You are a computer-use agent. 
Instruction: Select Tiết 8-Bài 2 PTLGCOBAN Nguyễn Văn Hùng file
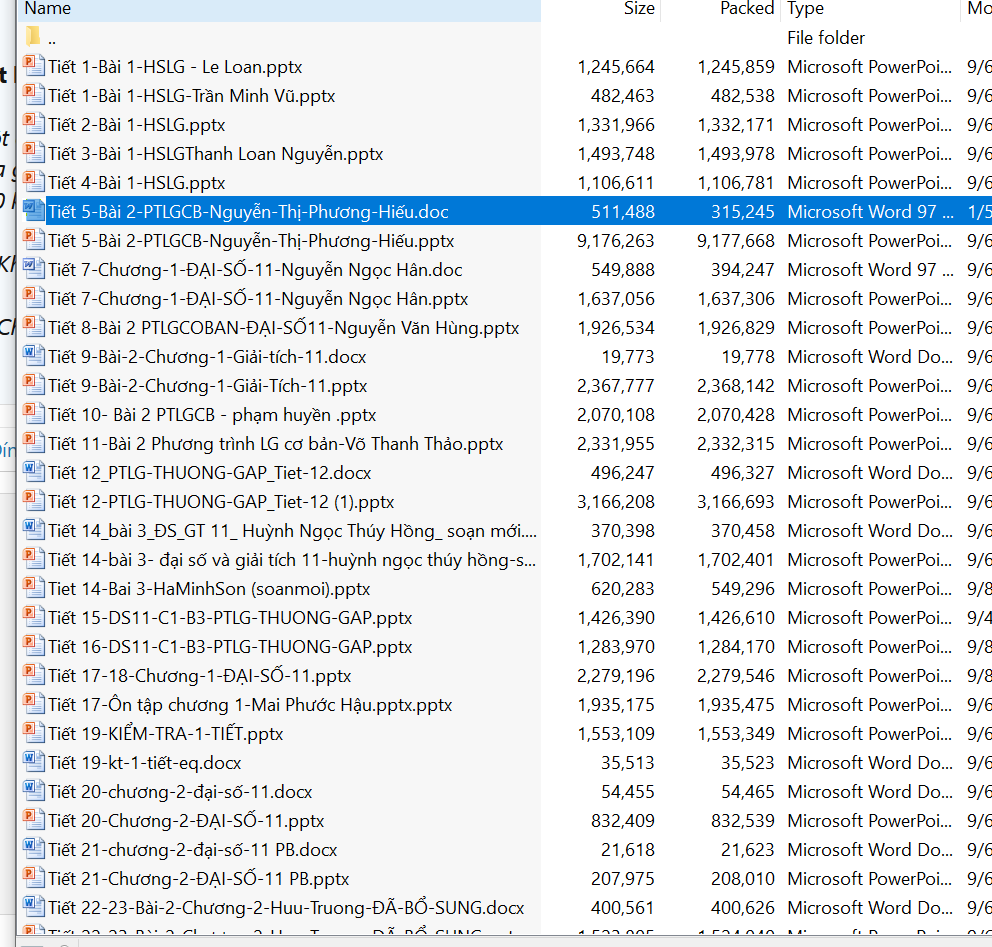283,328
